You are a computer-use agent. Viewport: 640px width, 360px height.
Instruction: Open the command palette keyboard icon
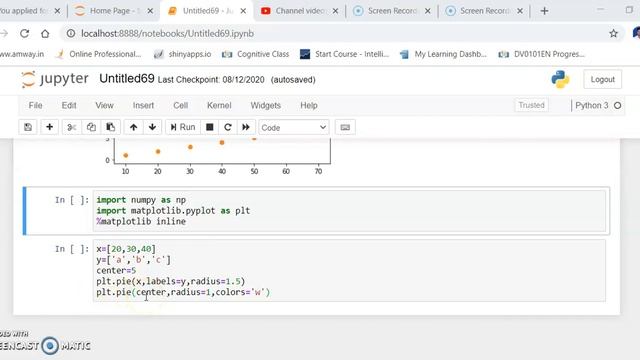345,127
